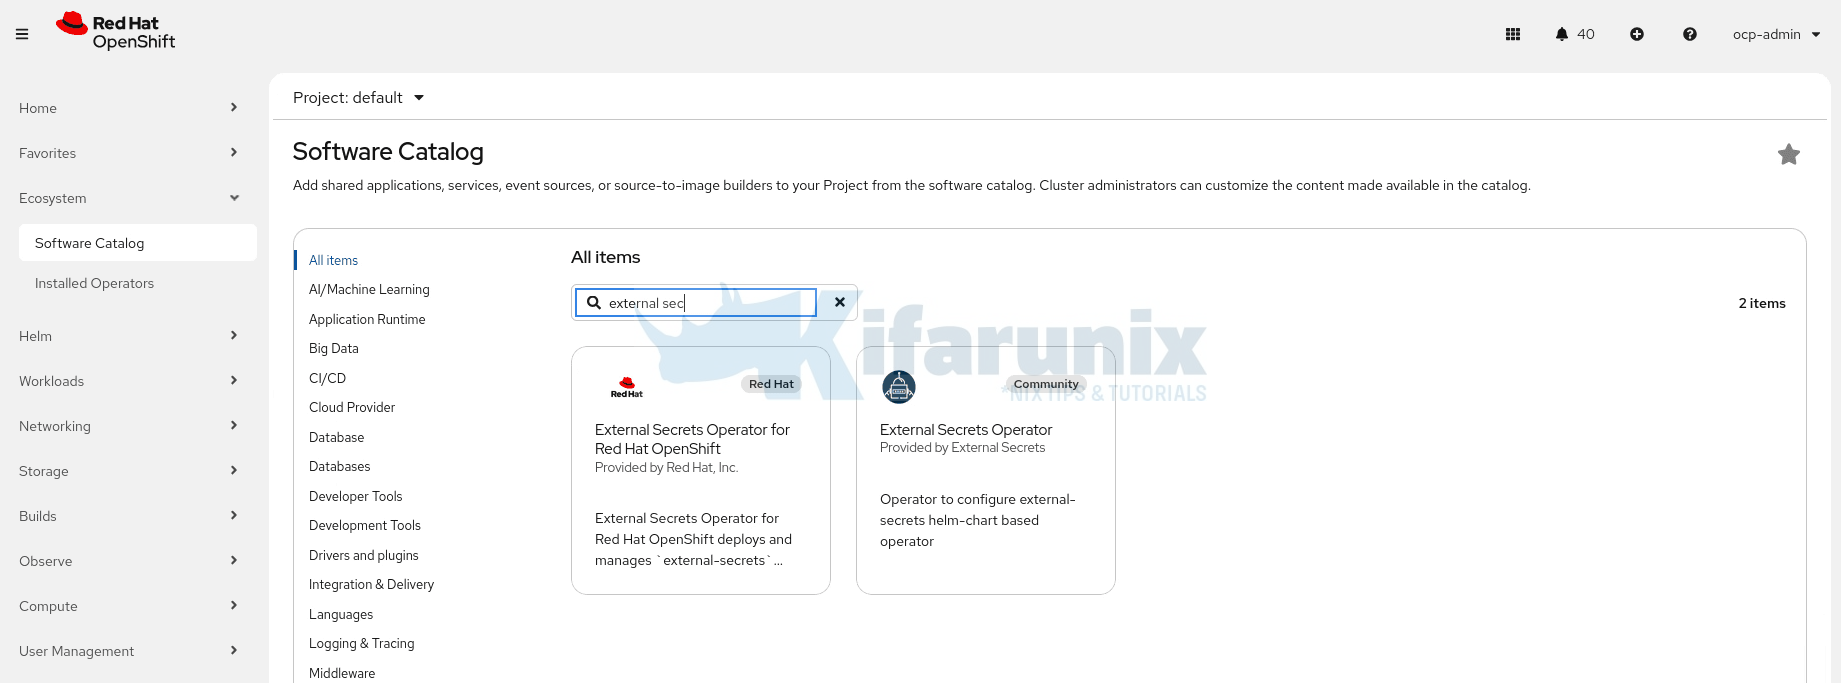The height and width of the screenshot is (683, 1841).
Task: Collapse the Ecosystem navigation section
Action: coord(128,198)
